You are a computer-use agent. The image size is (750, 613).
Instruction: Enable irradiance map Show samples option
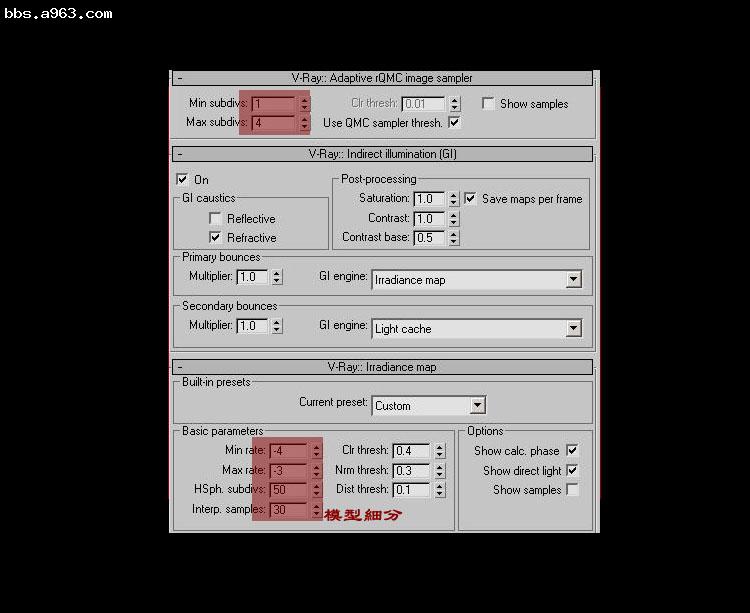pyautogui.click(x=572, y=490)
